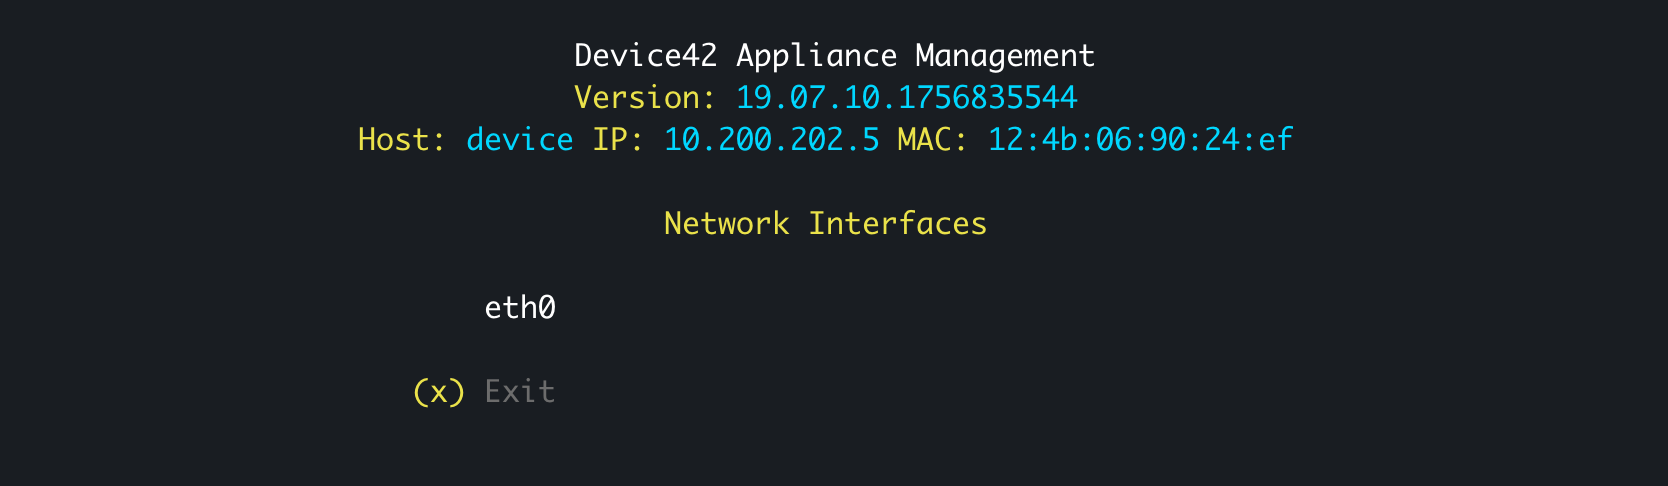
Task: Click the Device42 word in the title
Action: (x=646, y=56)
